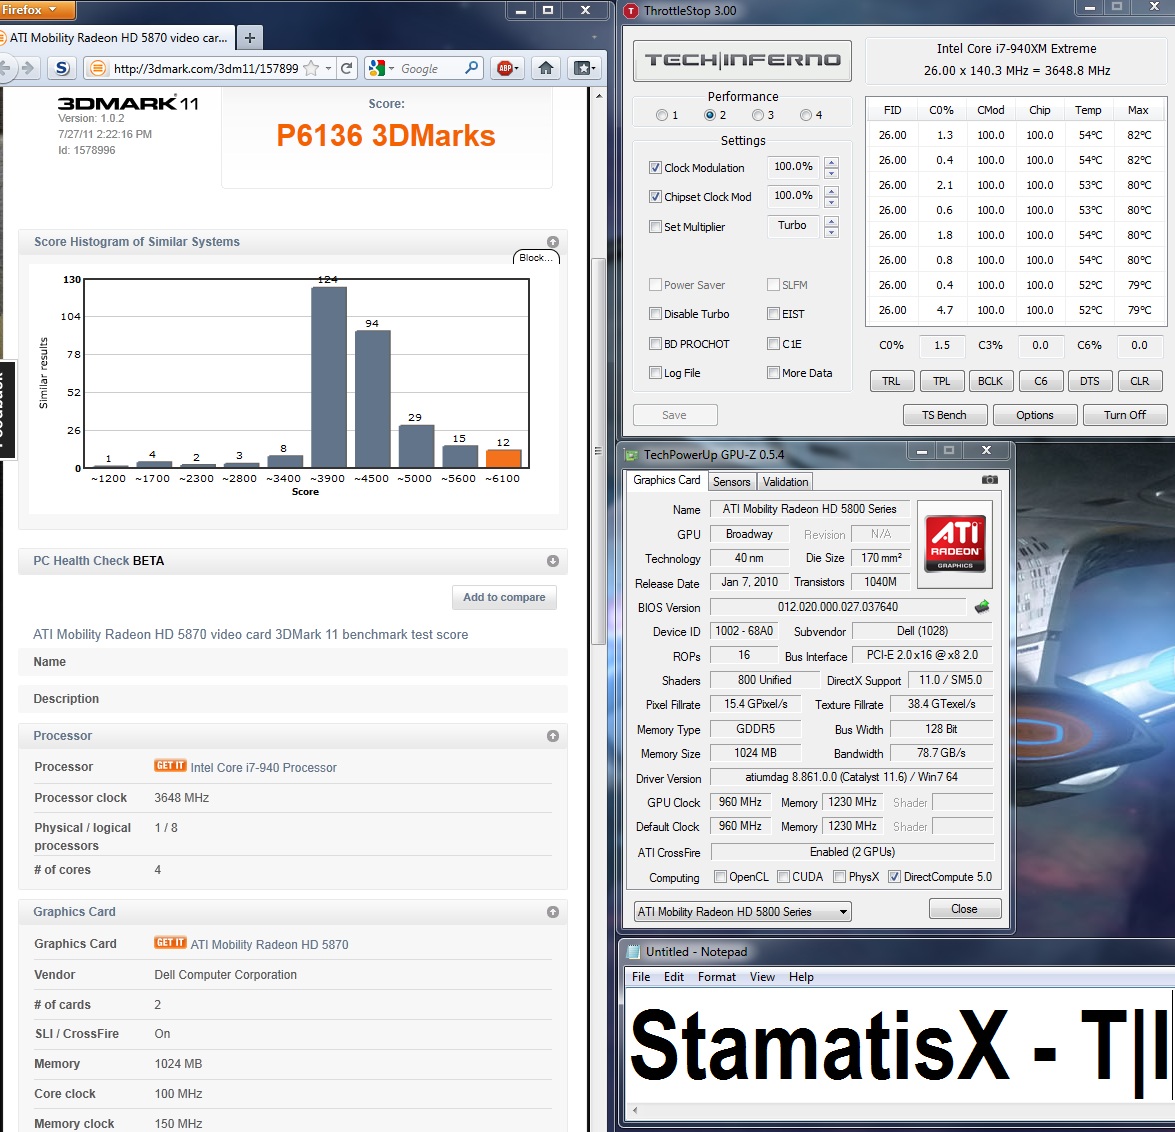Click the ATI Radeon logo in GPU-Z
Viewport: 1175px width, 1132px height.
[x=955, y=544]
